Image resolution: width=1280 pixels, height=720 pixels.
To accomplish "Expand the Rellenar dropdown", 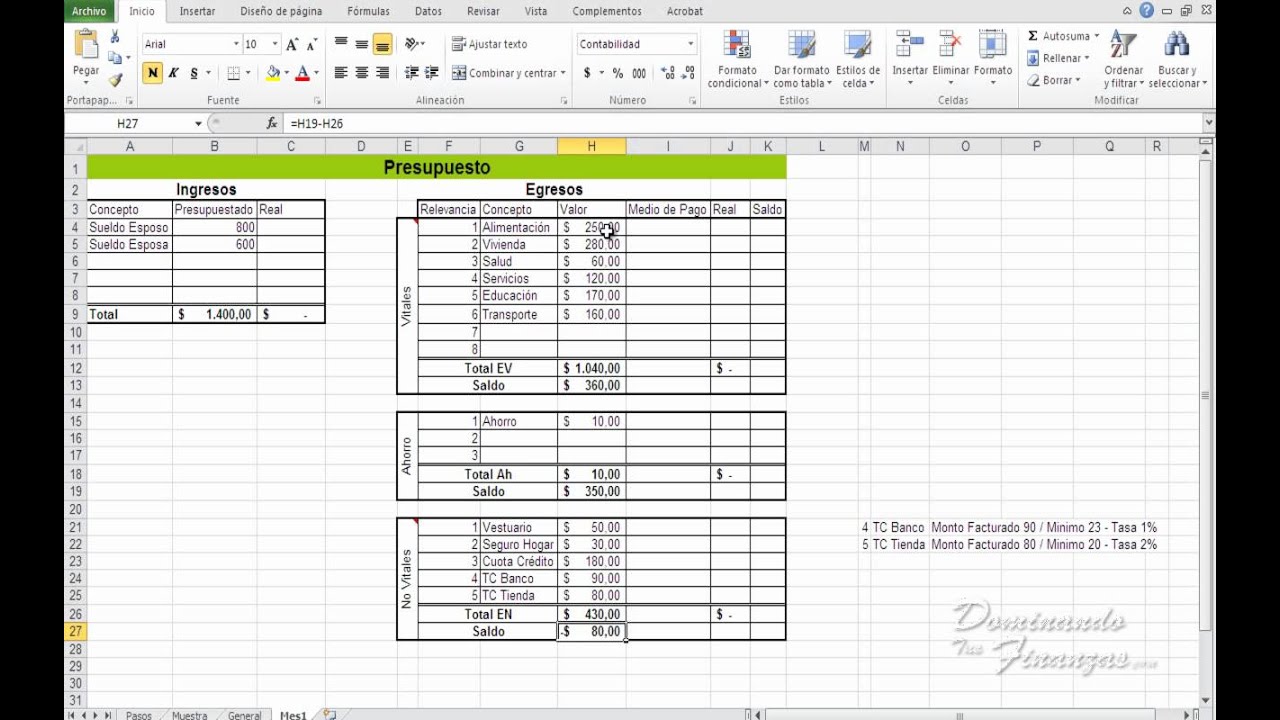I will point(1088,58).
